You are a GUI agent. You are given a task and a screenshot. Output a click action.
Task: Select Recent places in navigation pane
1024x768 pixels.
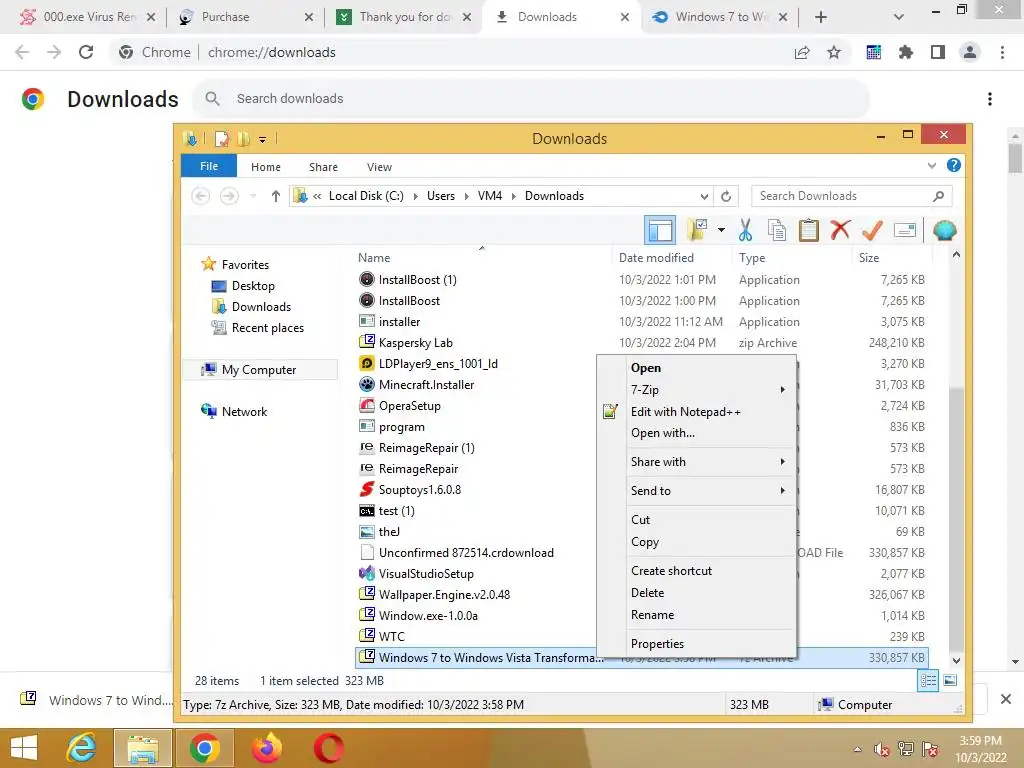click(257, 328)
